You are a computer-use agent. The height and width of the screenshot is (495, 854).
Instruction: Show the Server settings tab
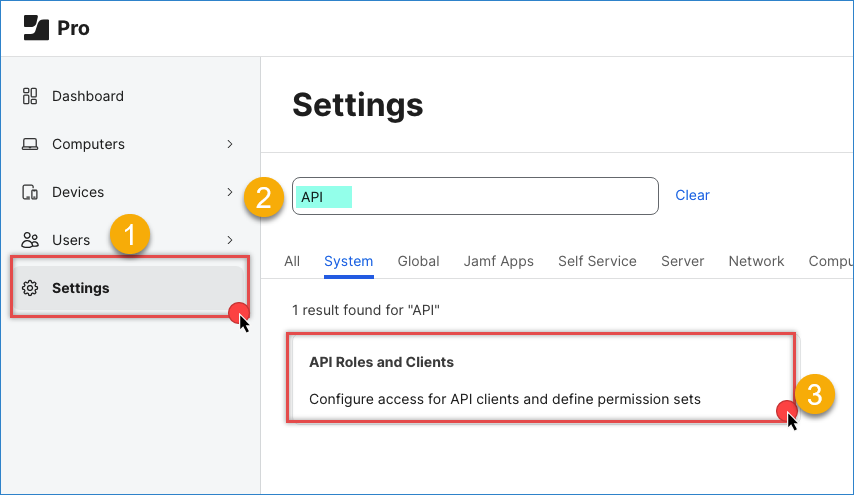coord(682,261)
